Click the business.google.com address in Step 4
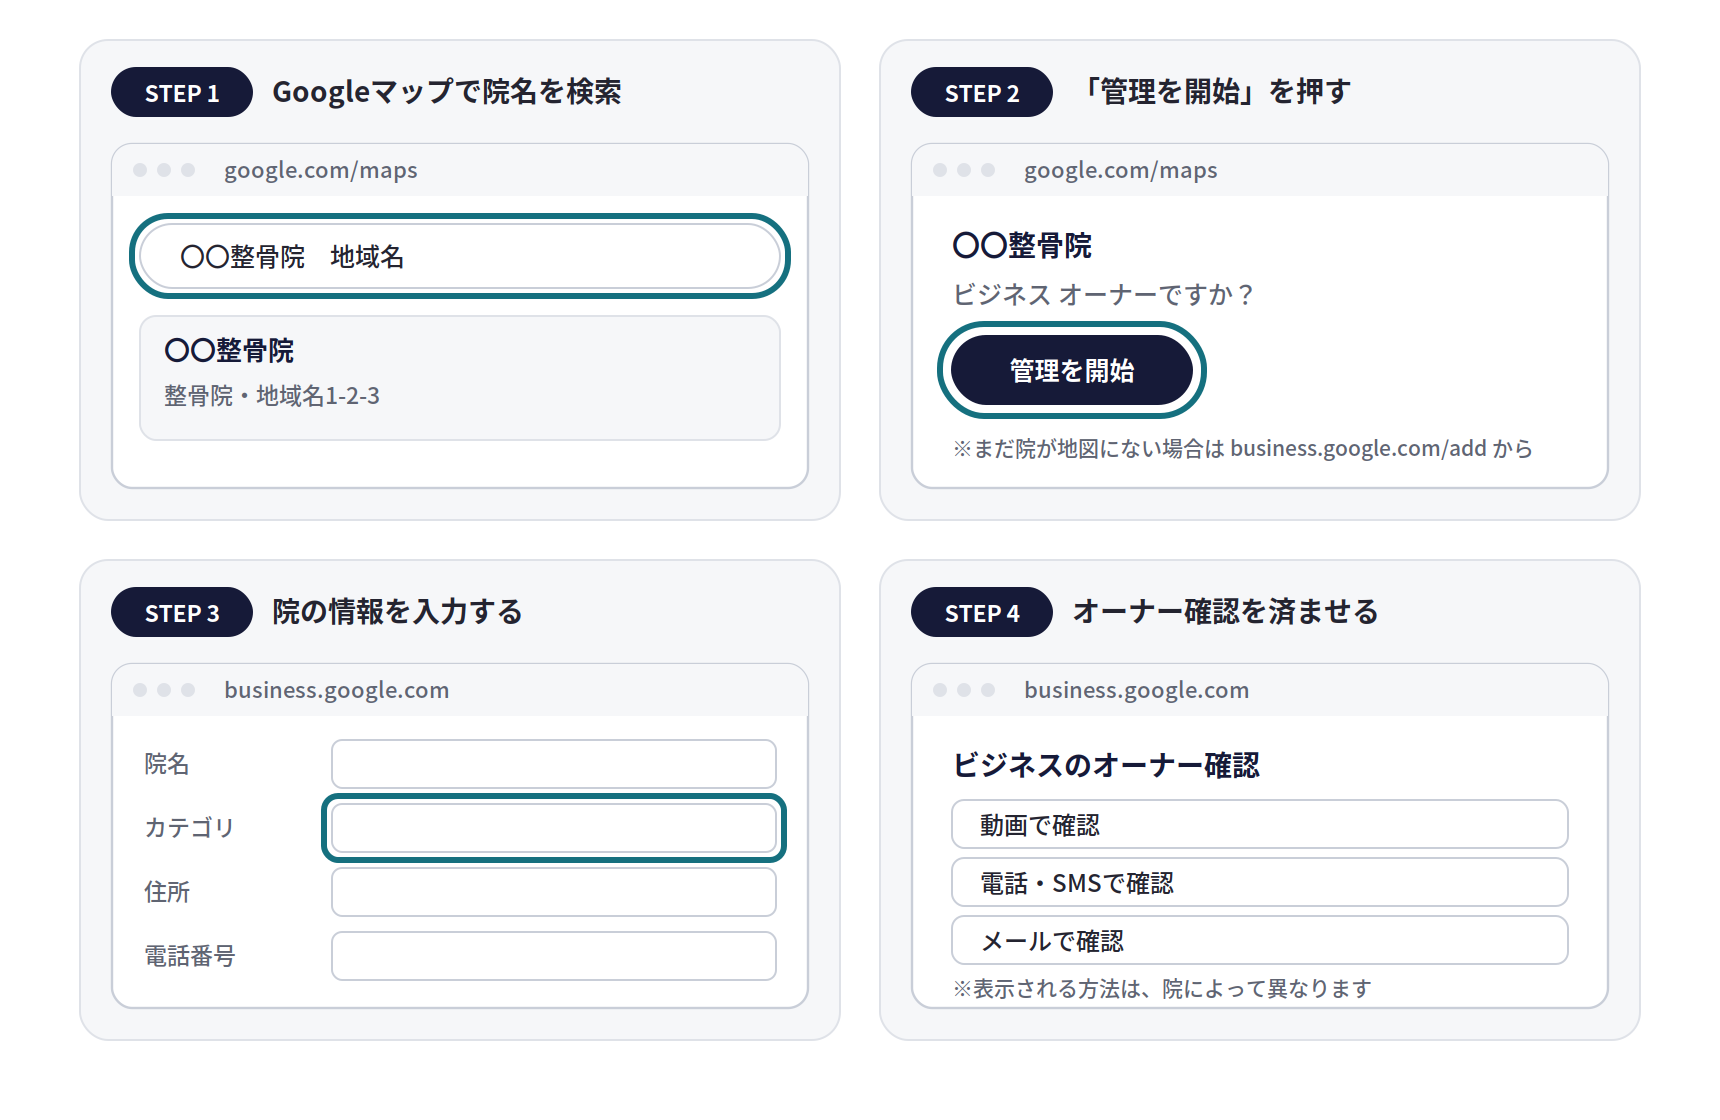 [1137, 691]
